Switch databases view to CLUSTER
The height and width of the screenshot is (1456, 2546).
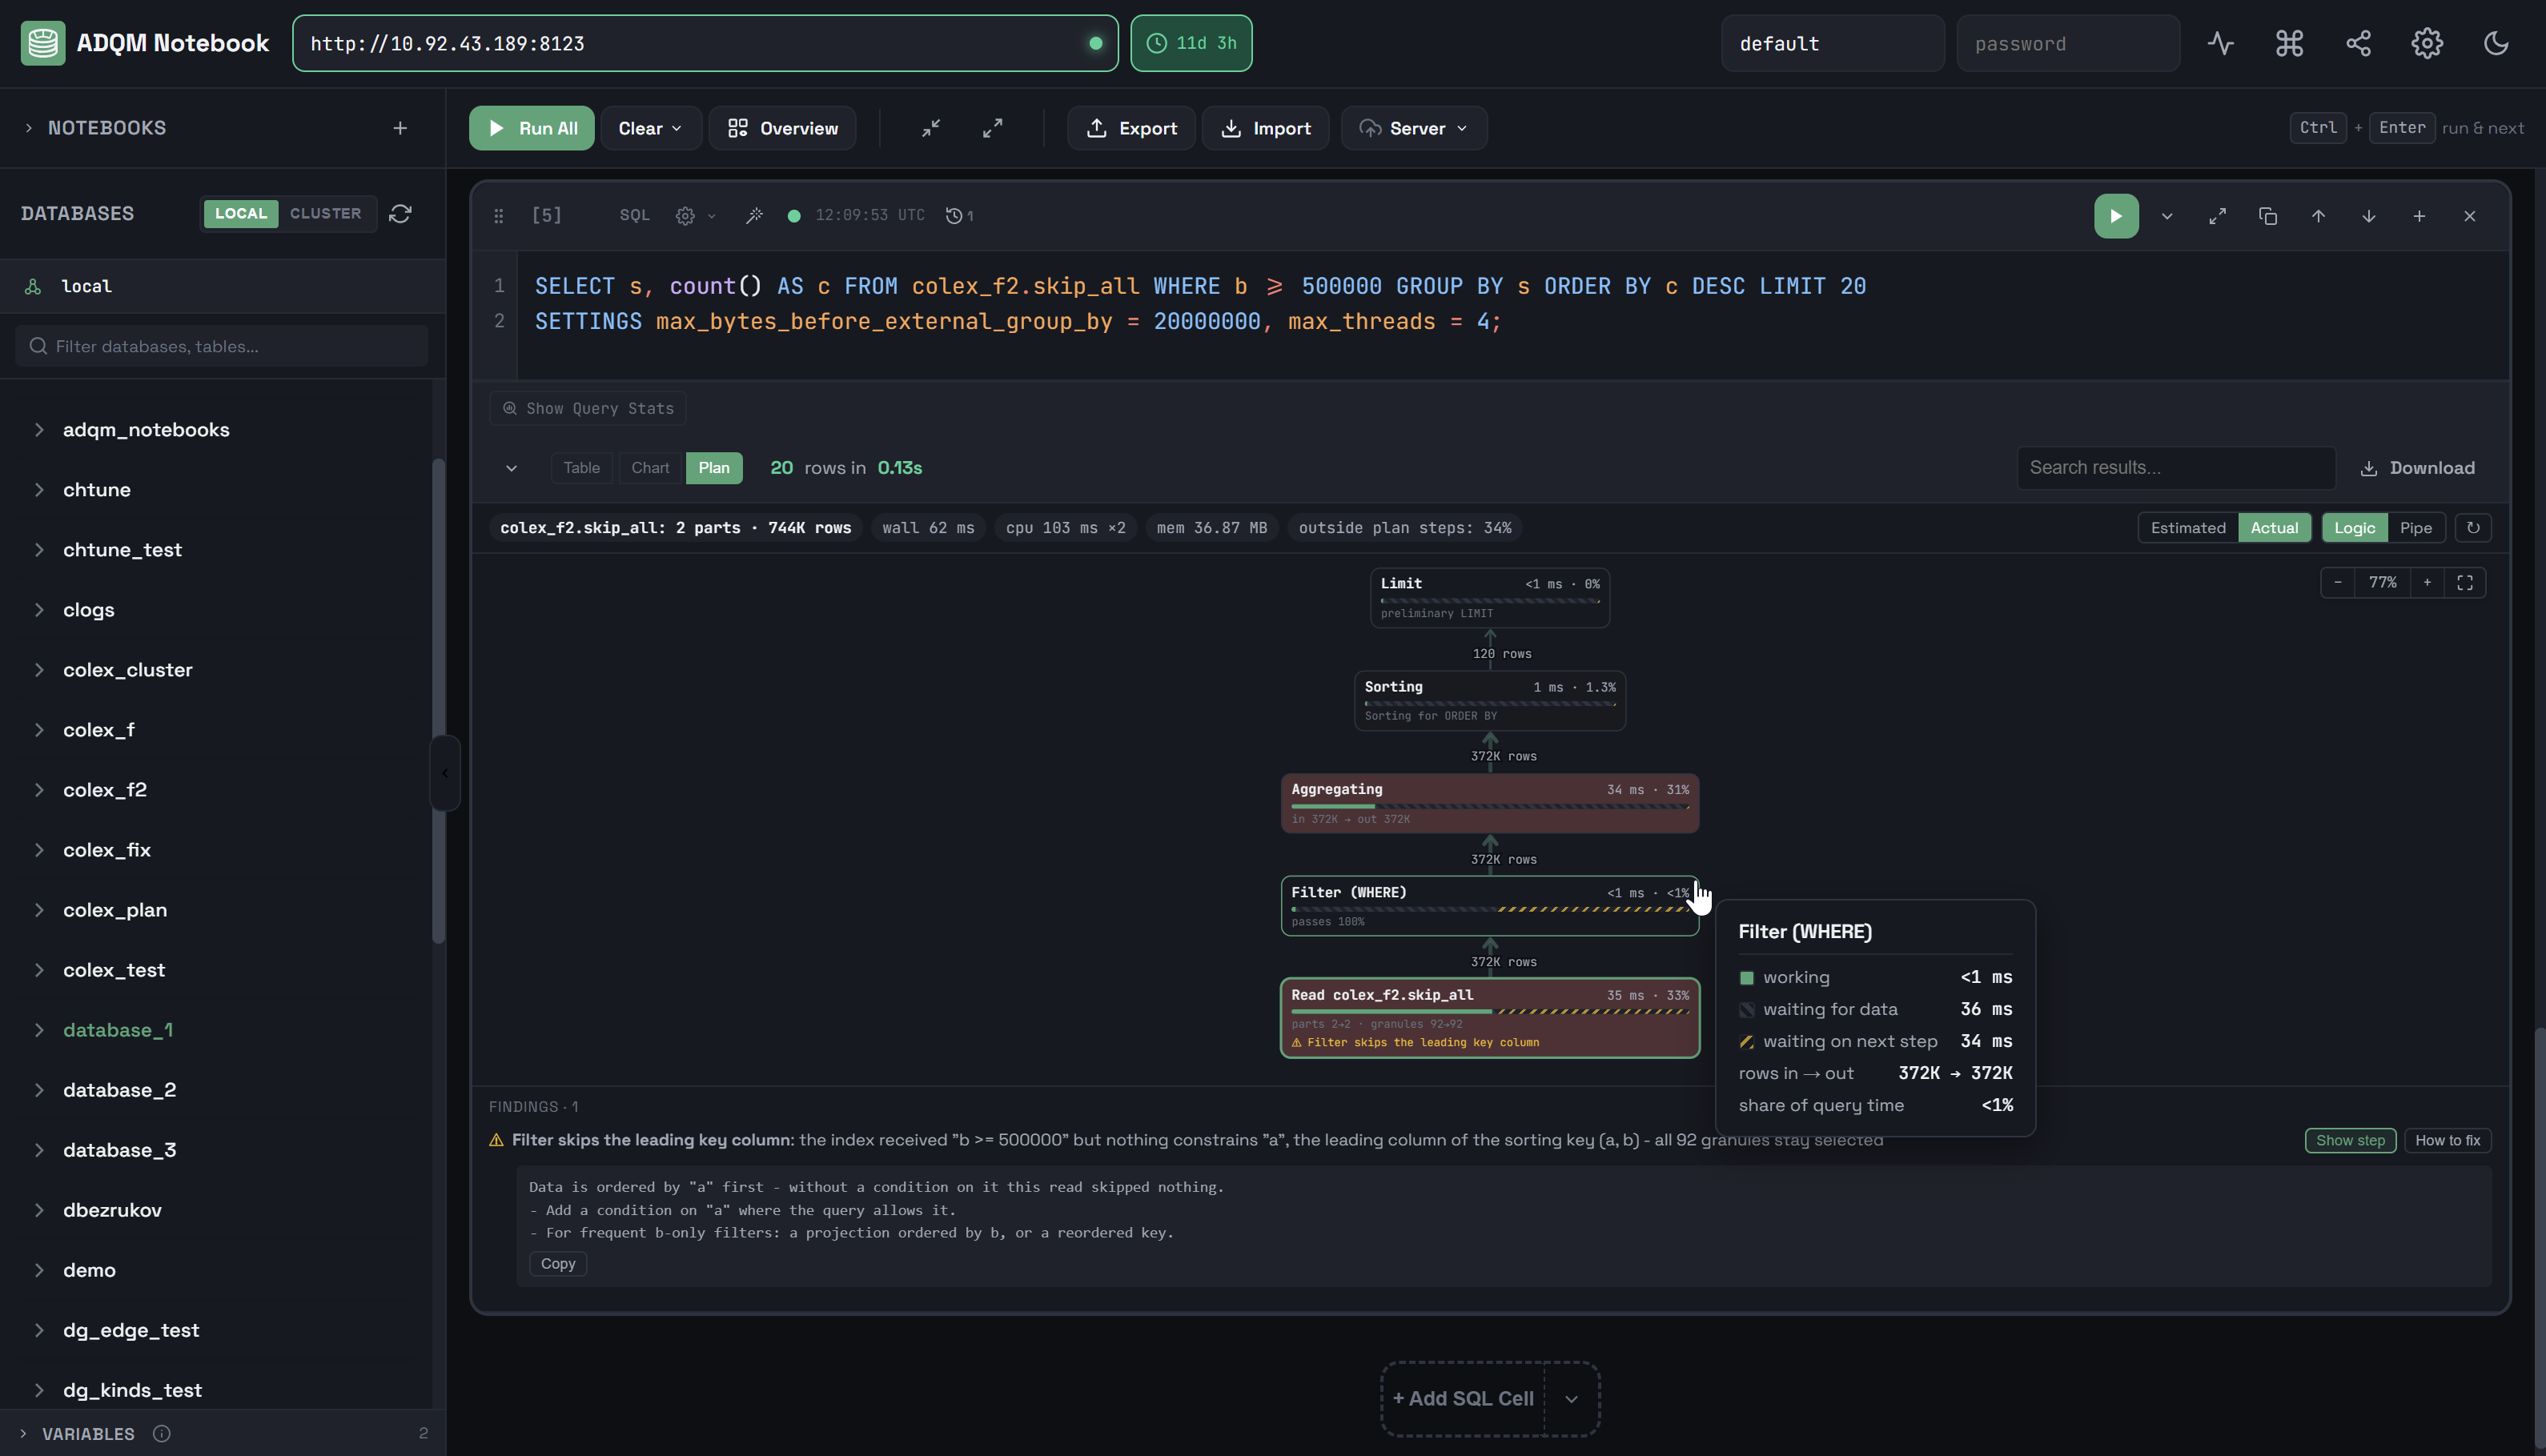(325, 214)
